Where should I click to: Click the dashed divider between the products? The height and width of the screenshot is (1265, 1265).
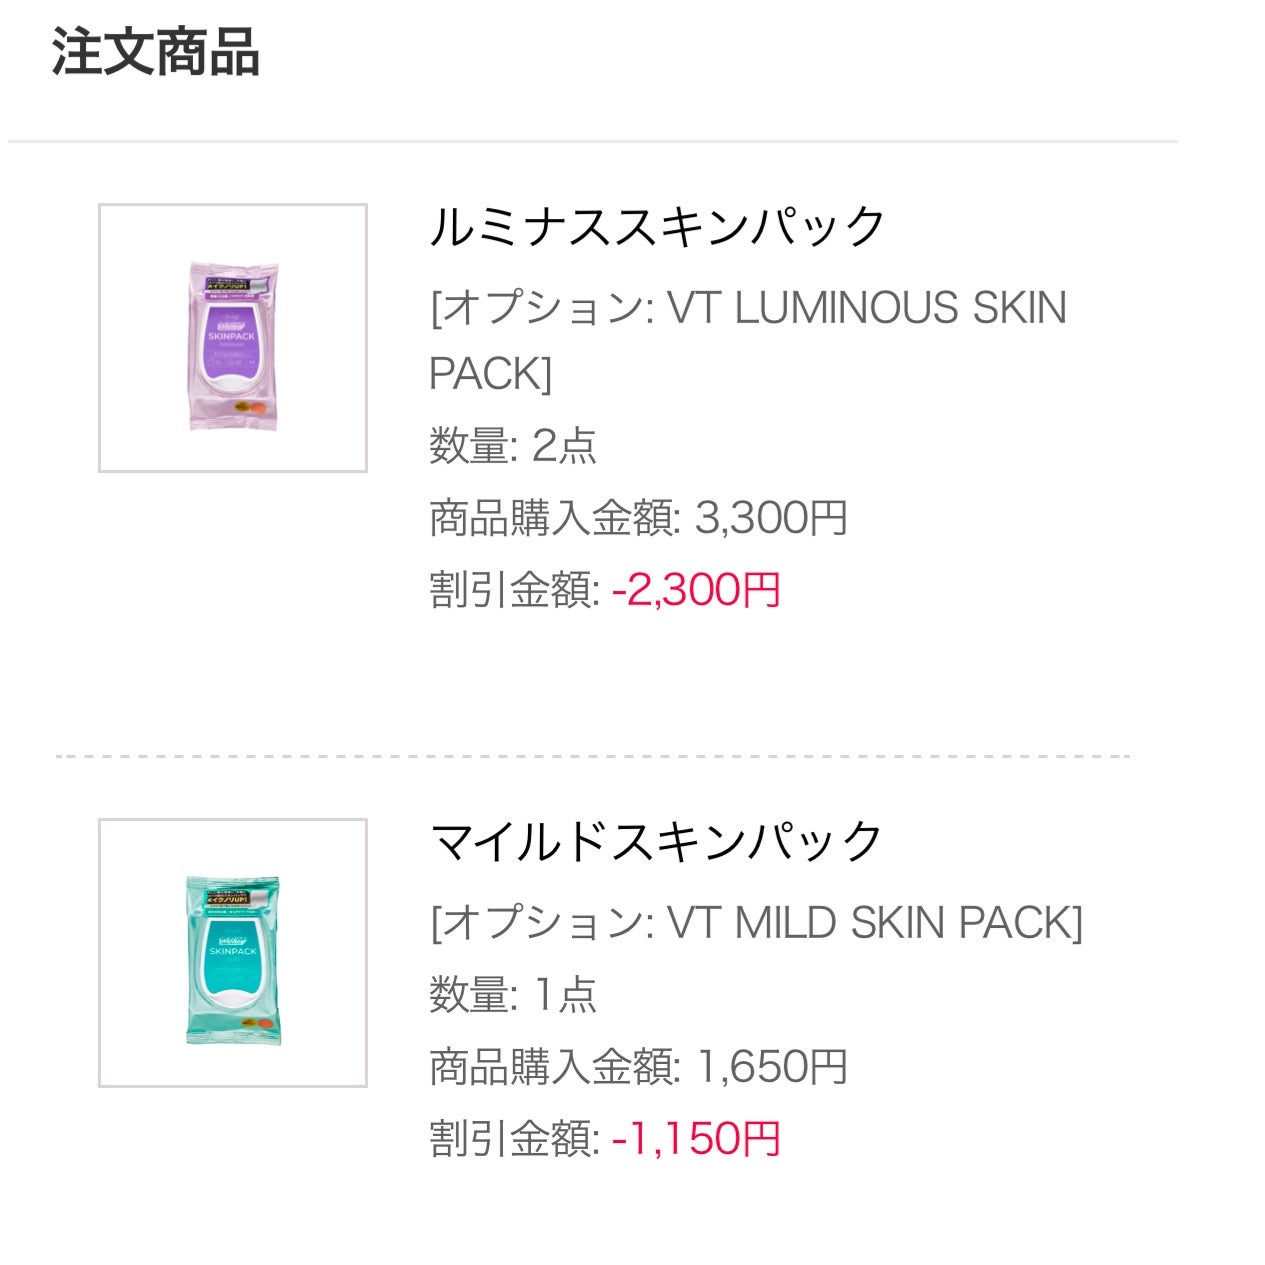592,756
